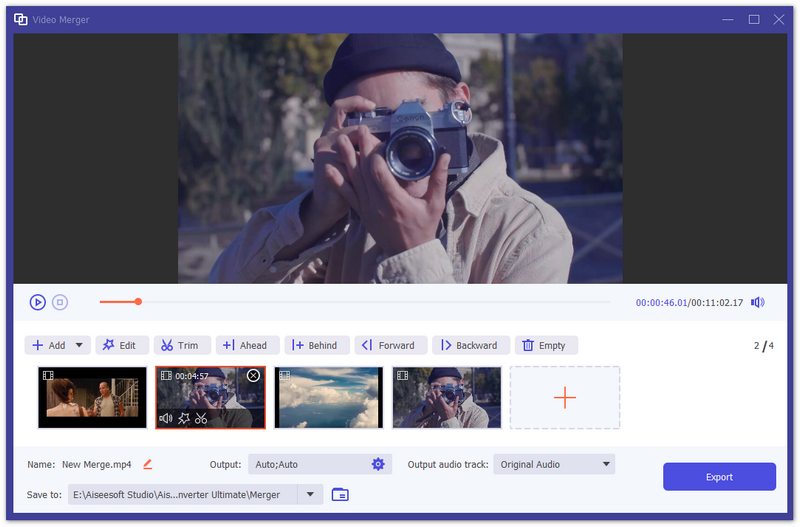The height and width of the screenshot is (527, 800).
Task: Click the Trim scissors button
Action: [x=181, y=345]
